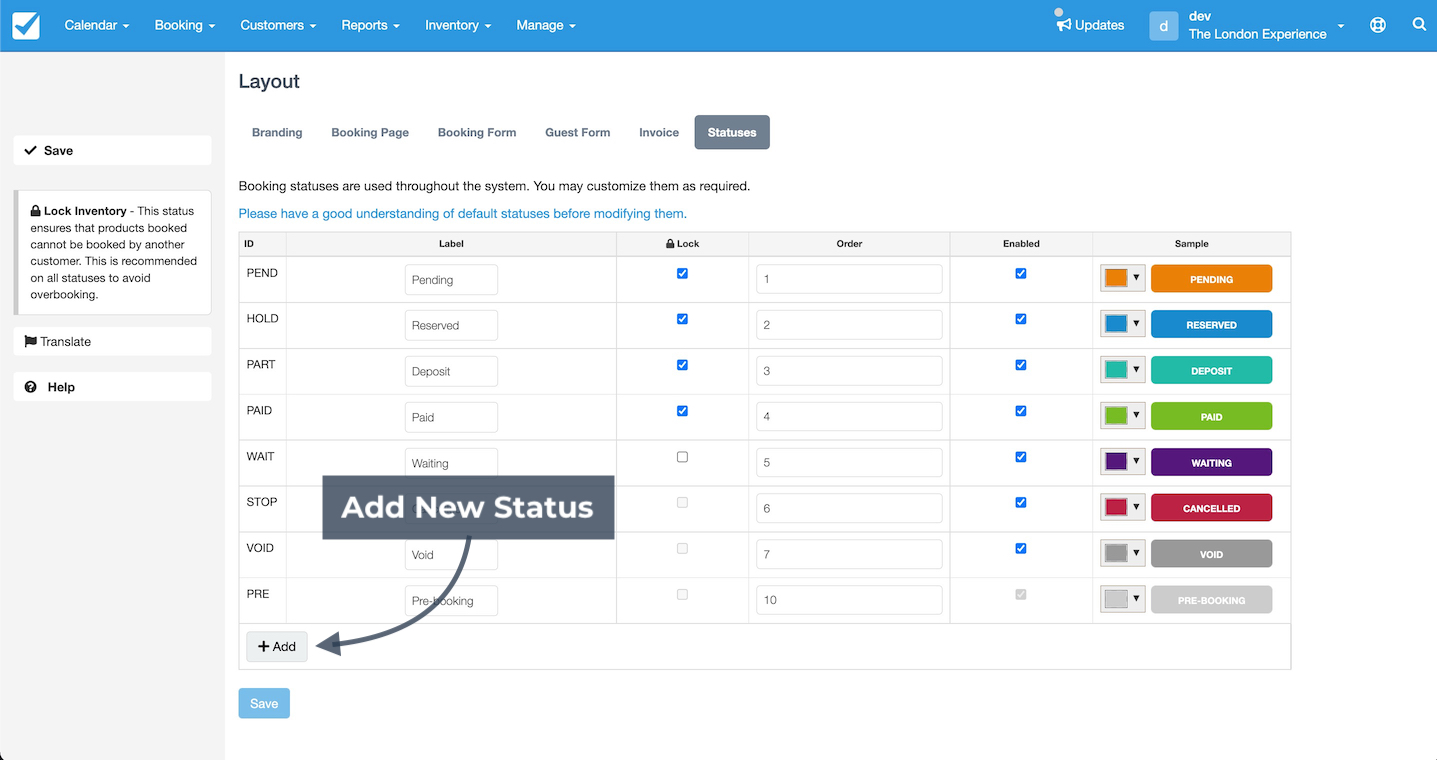Open the default statuses understanding link
Image resolution: width=1437 pixels, height=760 pixels.
click(x=463, y=214)
